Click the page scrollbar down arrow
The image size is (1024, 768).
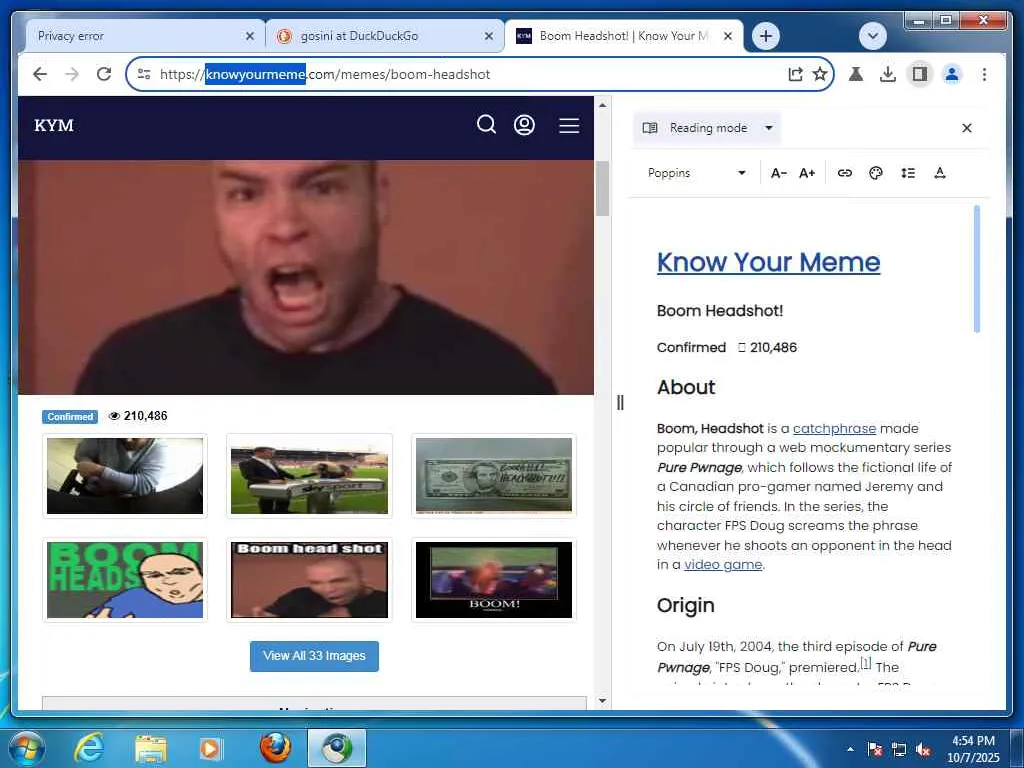602,701
